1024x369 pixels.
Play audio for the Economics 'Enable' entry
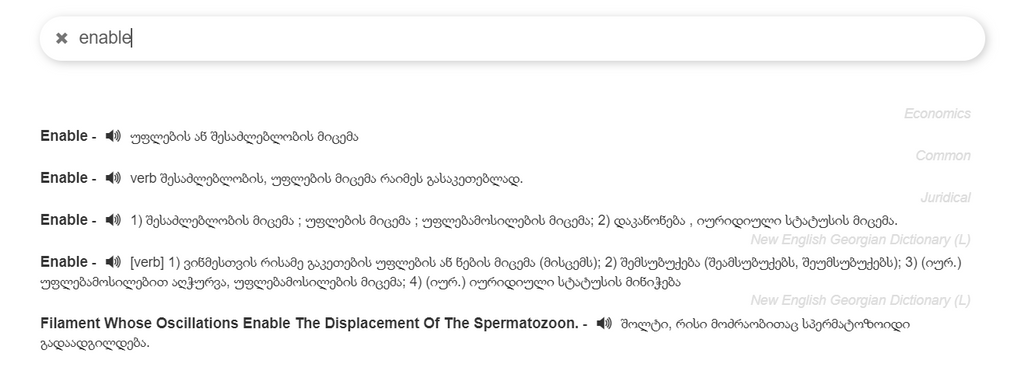point(113,136)
